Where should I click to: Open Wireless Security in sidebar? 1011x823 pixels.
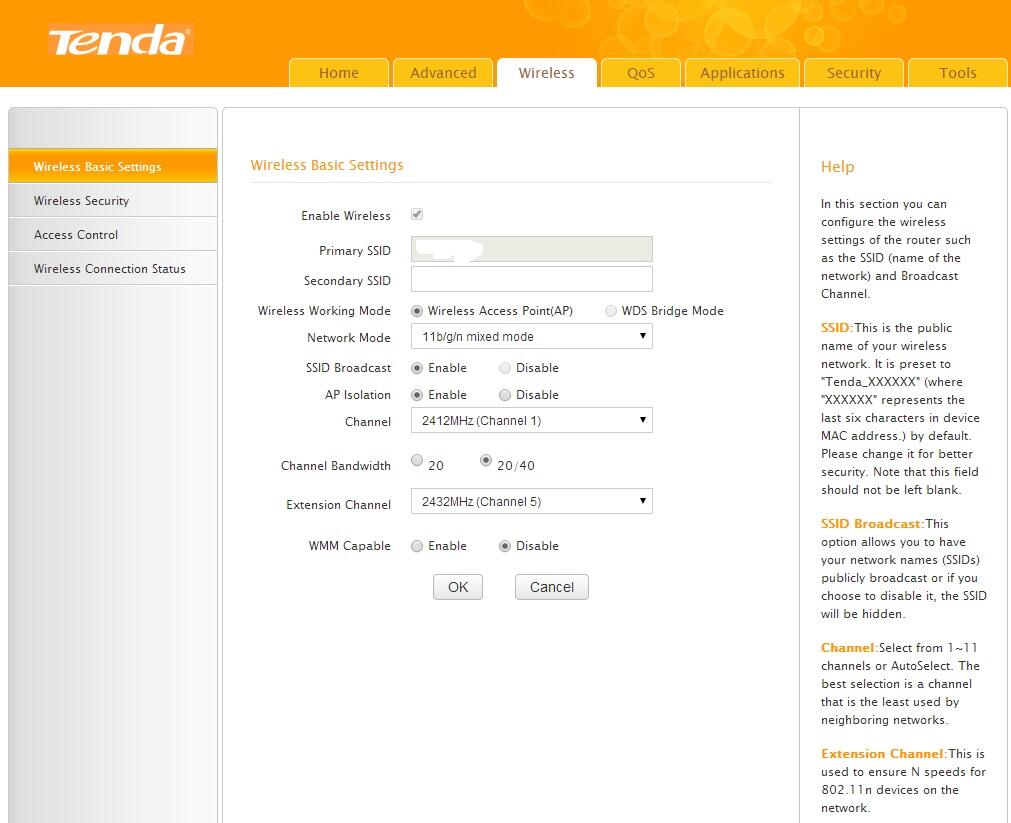coord(113,201)
